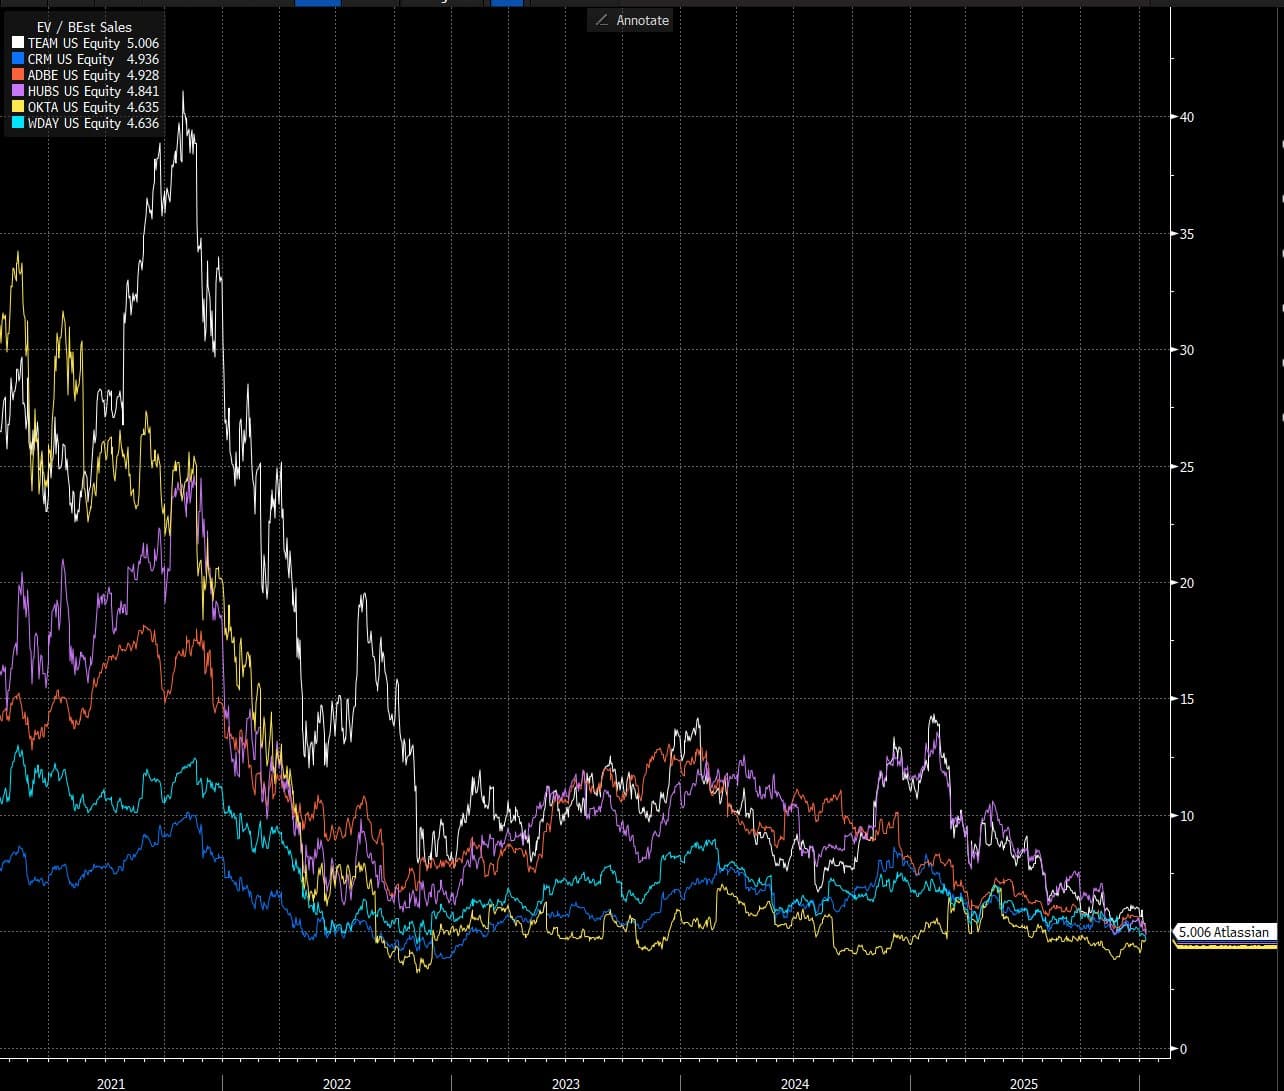Click the orange ADBE US Equity swatch
Viewport: 1284px width, 1091px height.
coord(17,75)
